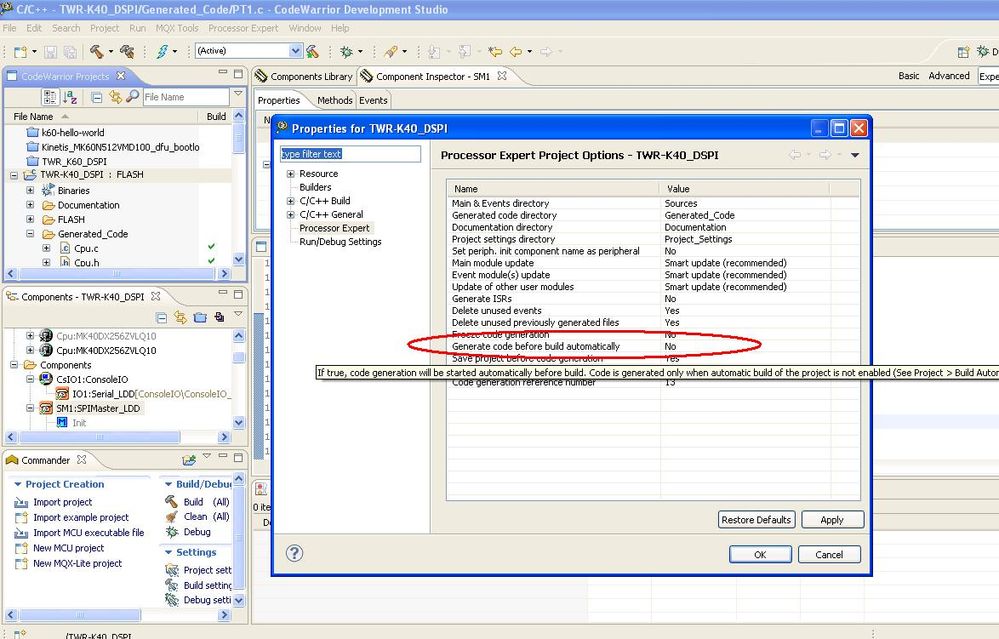Click the Link with Editor icon in CodeWarrior Projects
The width and height of the screenshot is (999, 639).
point(115,97)
